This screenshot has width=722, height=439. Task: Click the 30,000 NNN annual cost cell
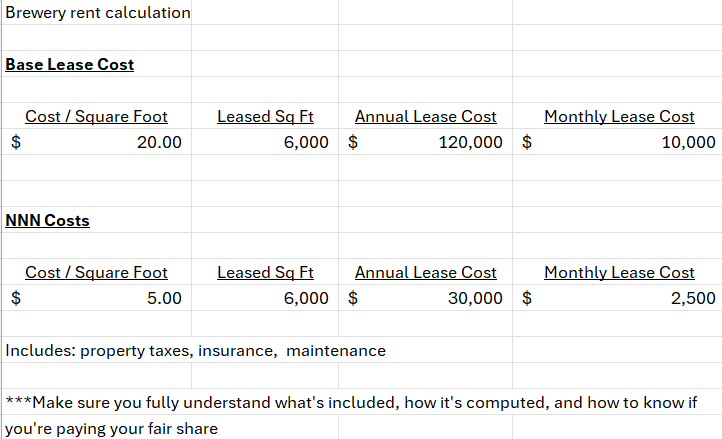[475, 298]
